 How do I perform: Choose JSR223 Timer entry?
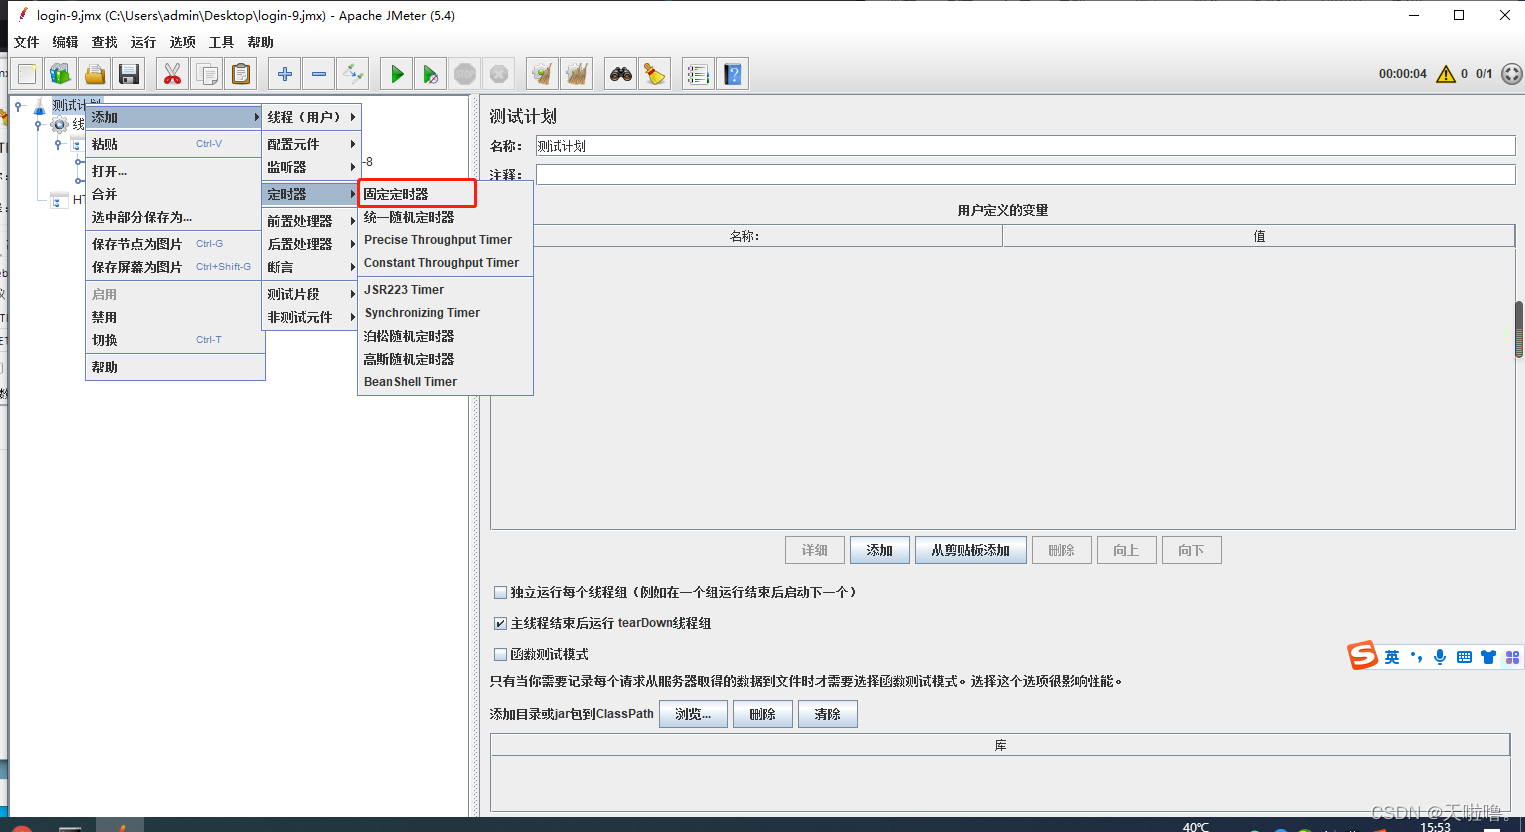[x=445, y=290]
